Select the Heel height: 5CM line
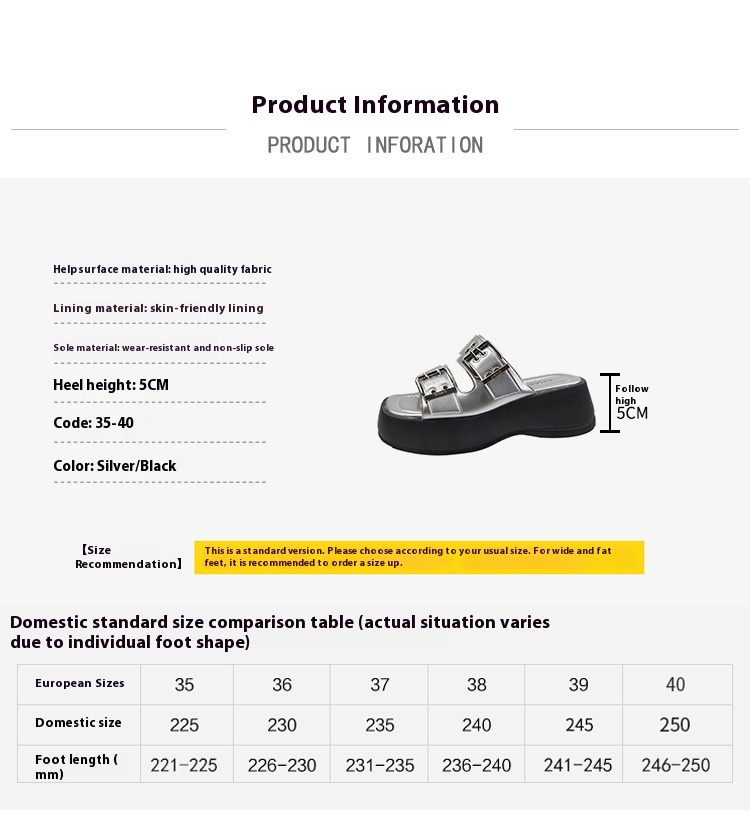The image size is (750, 838). (111, 385)
